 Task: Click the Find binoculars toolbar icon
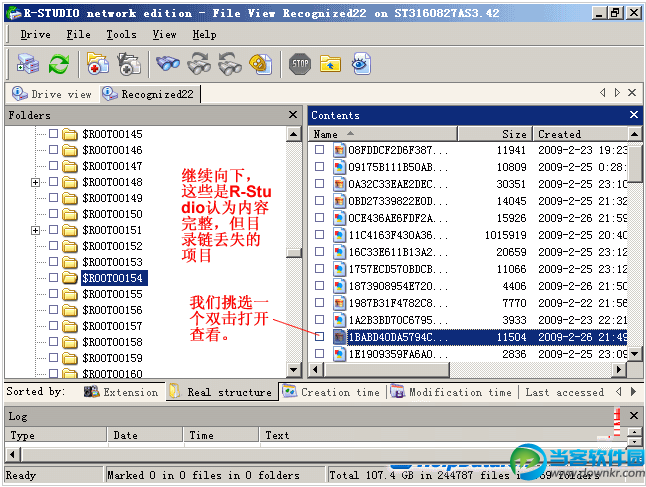coord(168,64)
